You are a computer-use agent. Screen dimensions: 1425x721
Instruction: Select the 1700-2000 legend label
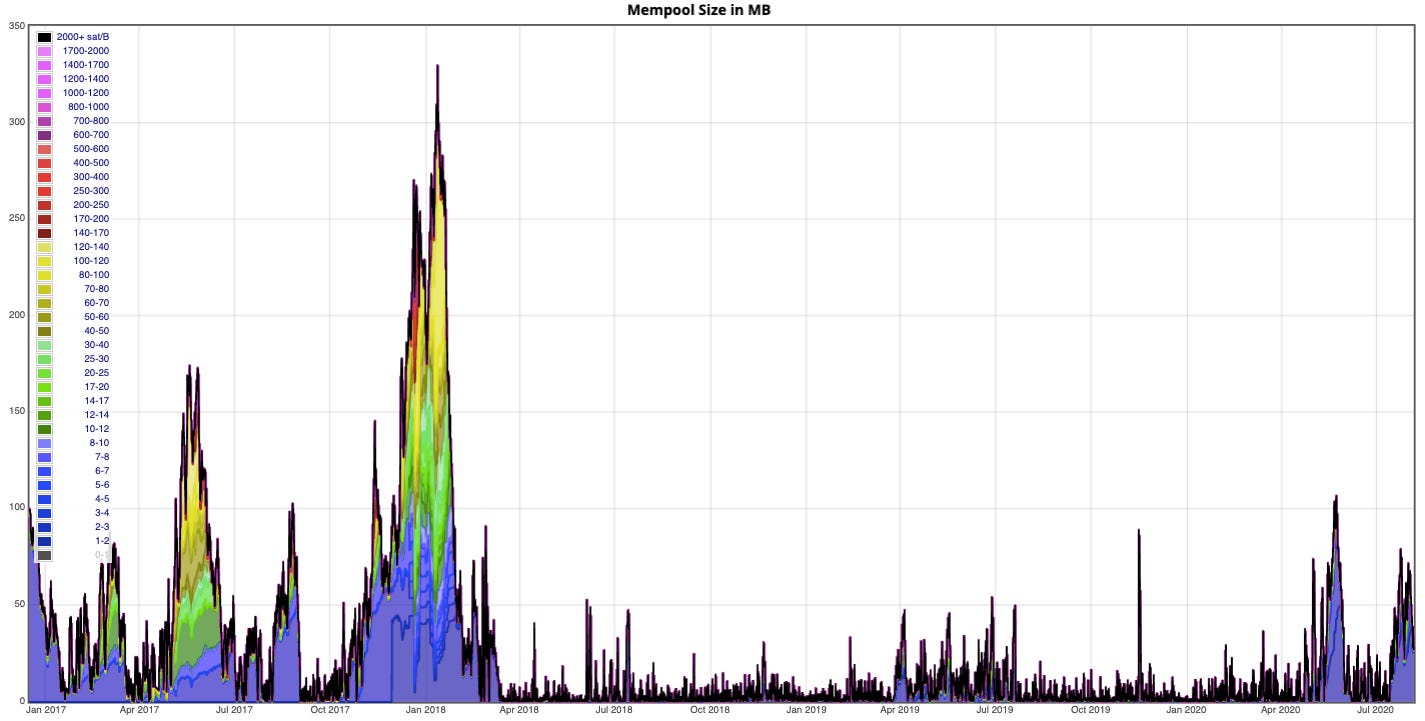(86, 51)
